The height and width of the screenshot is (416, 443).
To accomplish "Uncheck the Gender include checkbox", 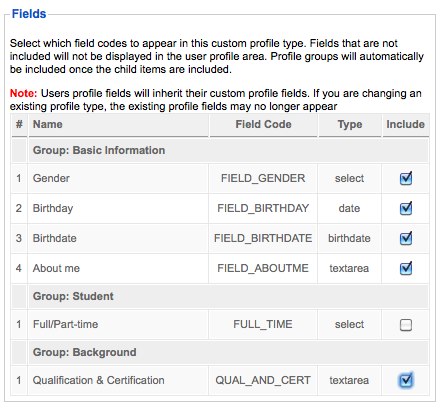I will 406,178.
